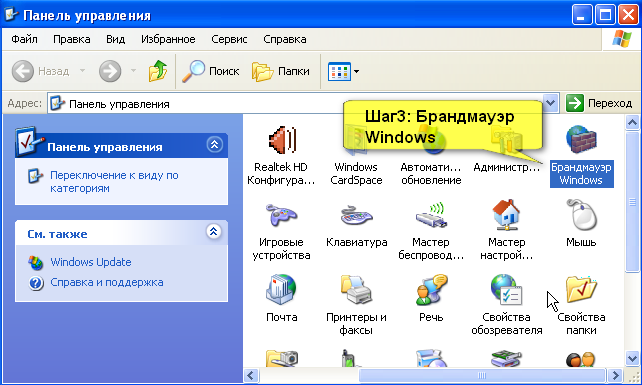Minimize the Control Panel window
The height and width of the screenshot is (385, 642).
click(x=581, y=15)
